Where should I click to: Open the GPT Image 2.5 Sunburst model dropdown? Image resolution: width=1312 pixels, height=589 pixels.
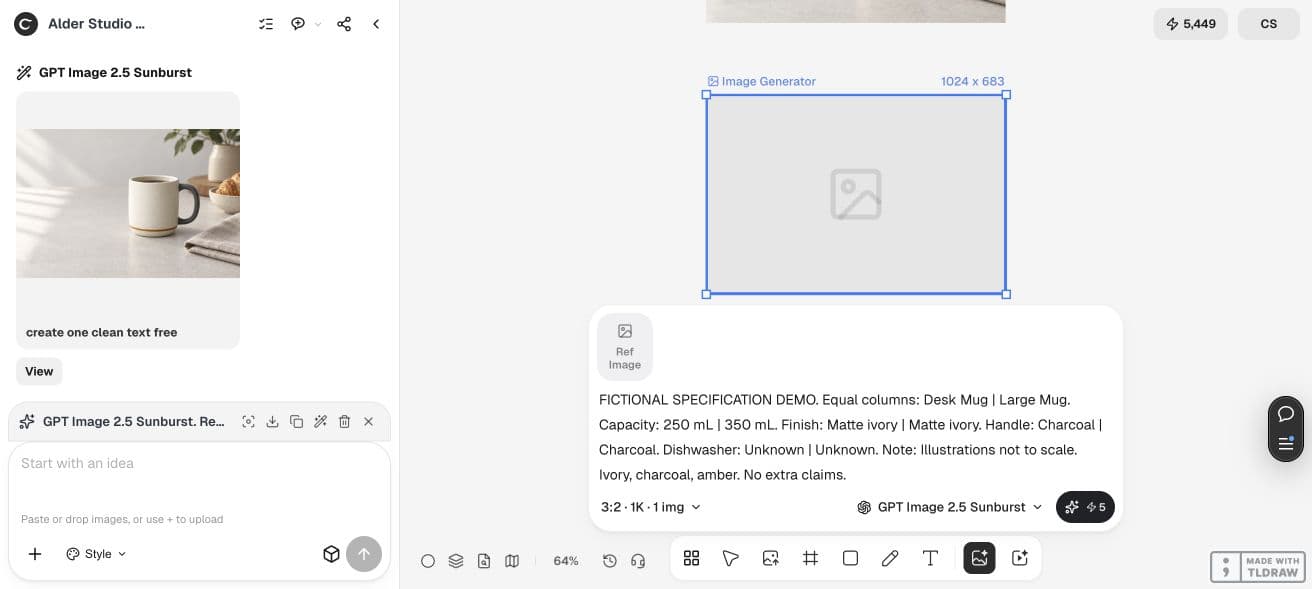pyautogui.click(x=950, y=507)
